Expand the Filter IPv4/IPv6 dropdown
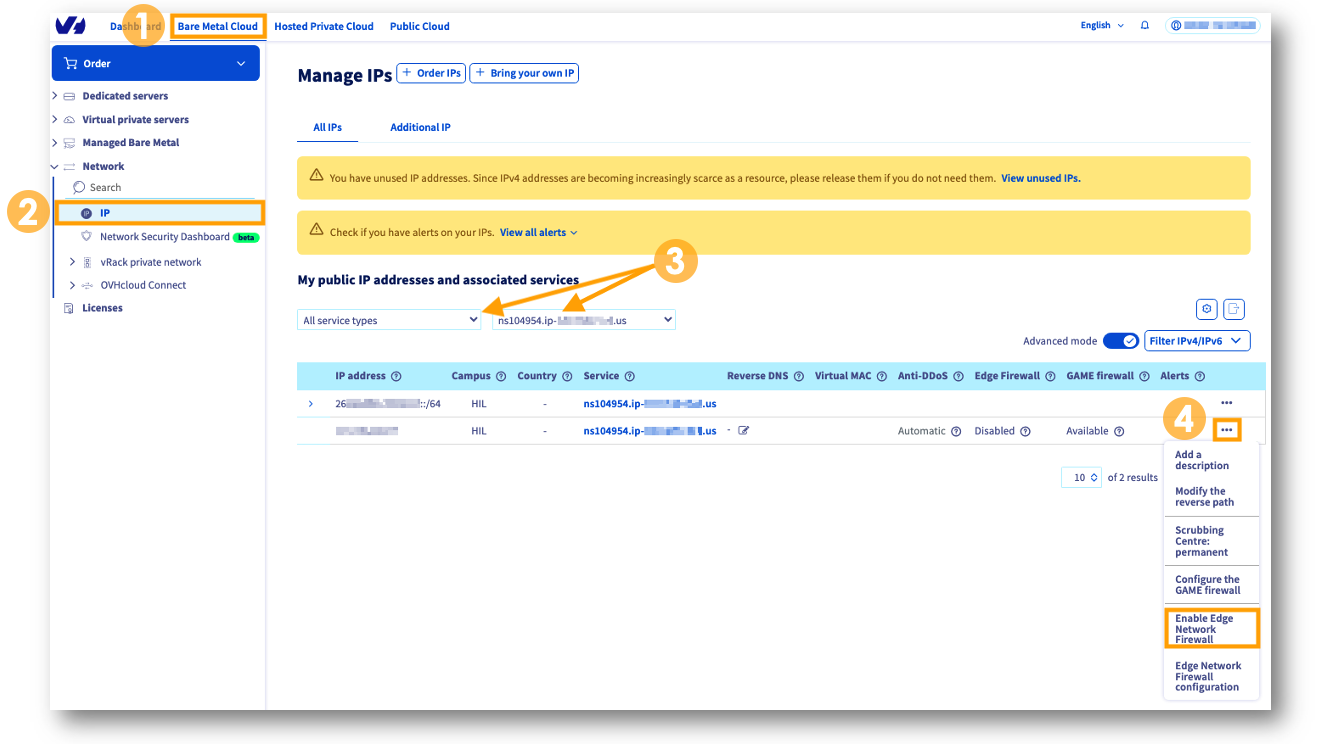Screen dimensions: 1317x744 coord(1197,340)
